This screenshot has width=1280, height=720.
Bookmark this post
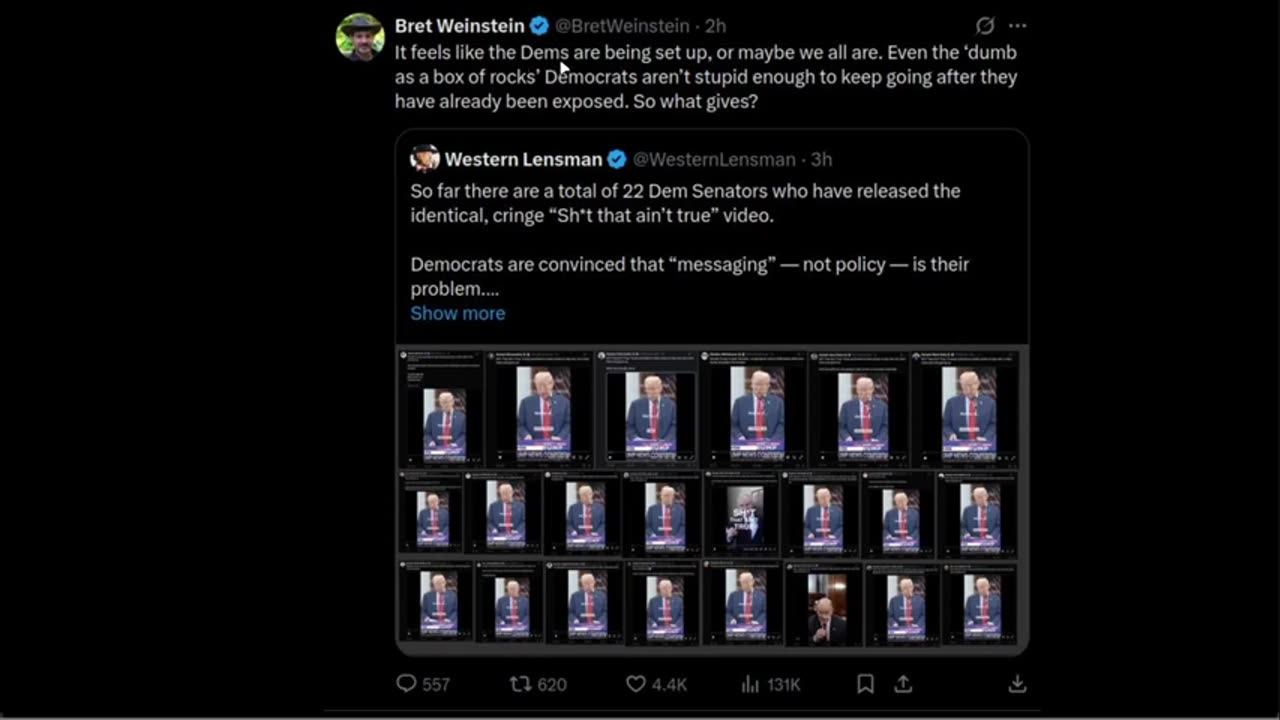click(865, 684)
